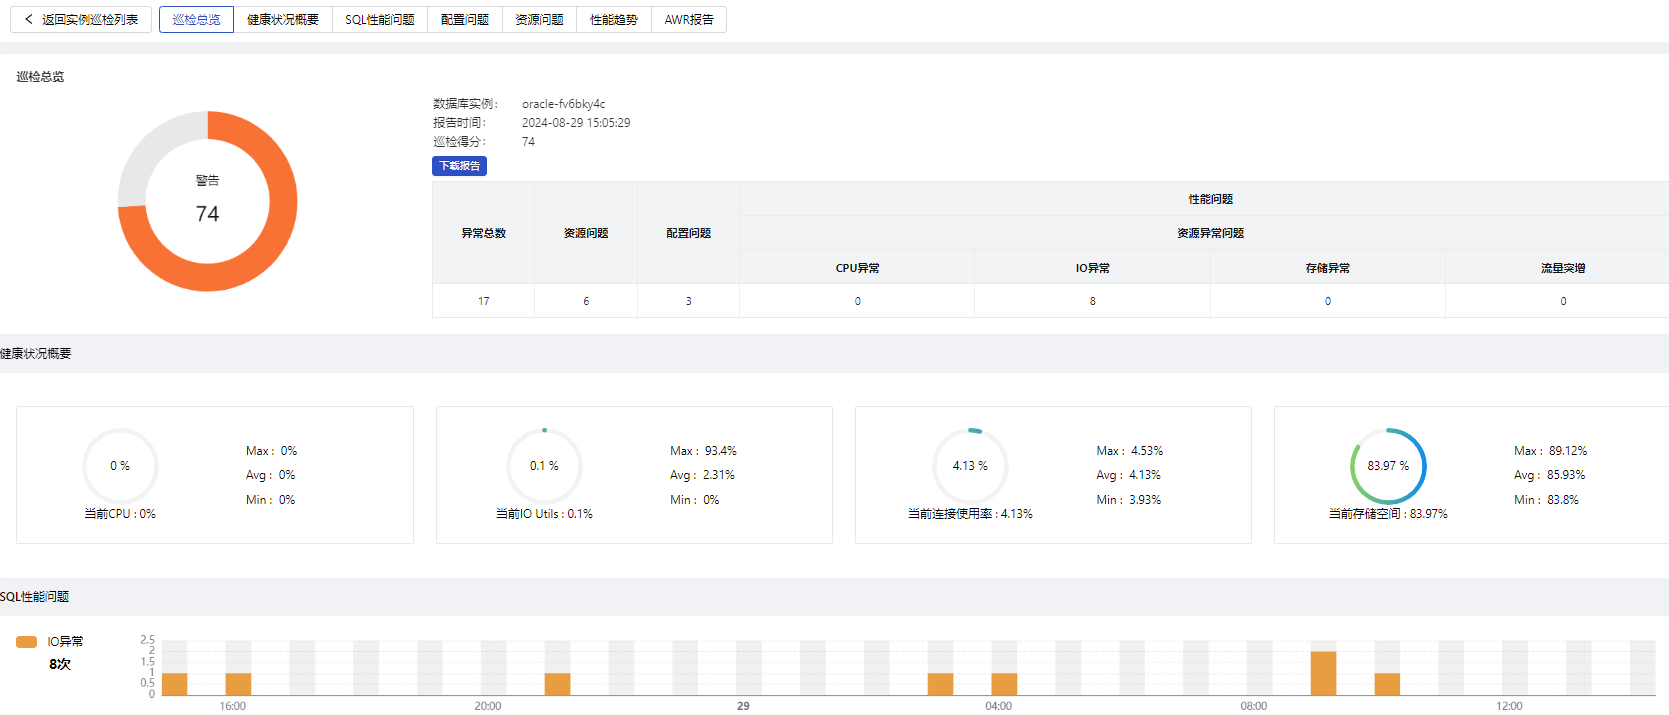The image size is (1669, 715).
Task: Click the 08:00 axis label on chart
Action: click(x=1254, y=706)
